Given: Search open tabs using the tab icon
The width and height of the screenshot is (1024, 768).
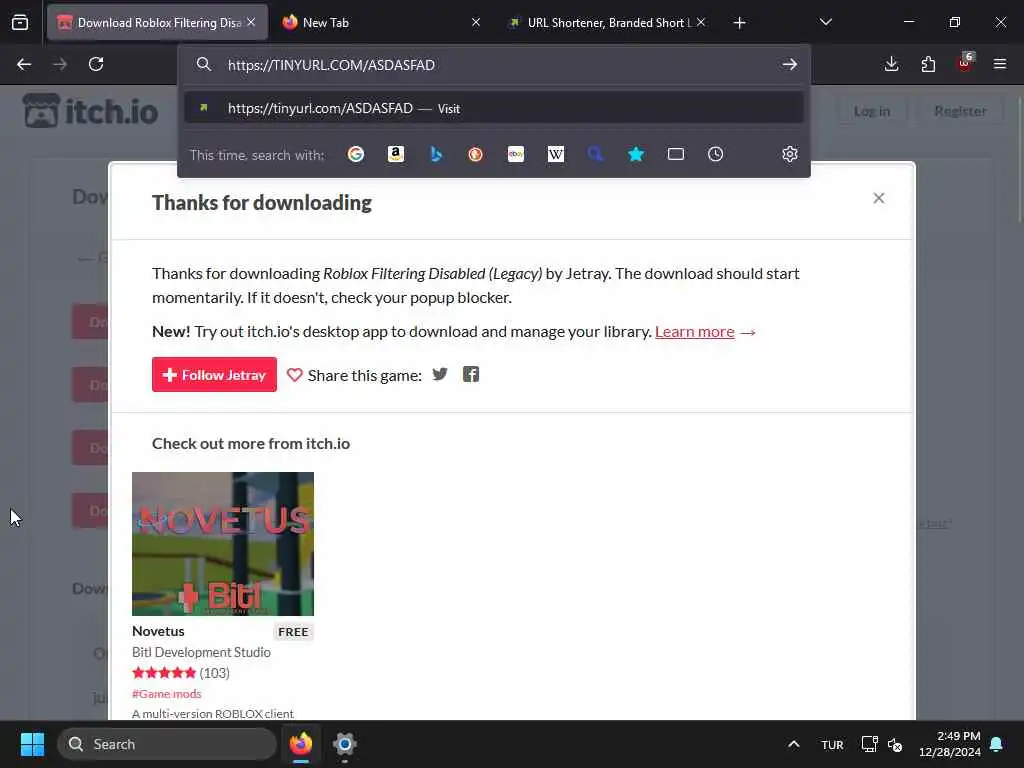Looking at the screenshot, I should (x=676, y=154).
